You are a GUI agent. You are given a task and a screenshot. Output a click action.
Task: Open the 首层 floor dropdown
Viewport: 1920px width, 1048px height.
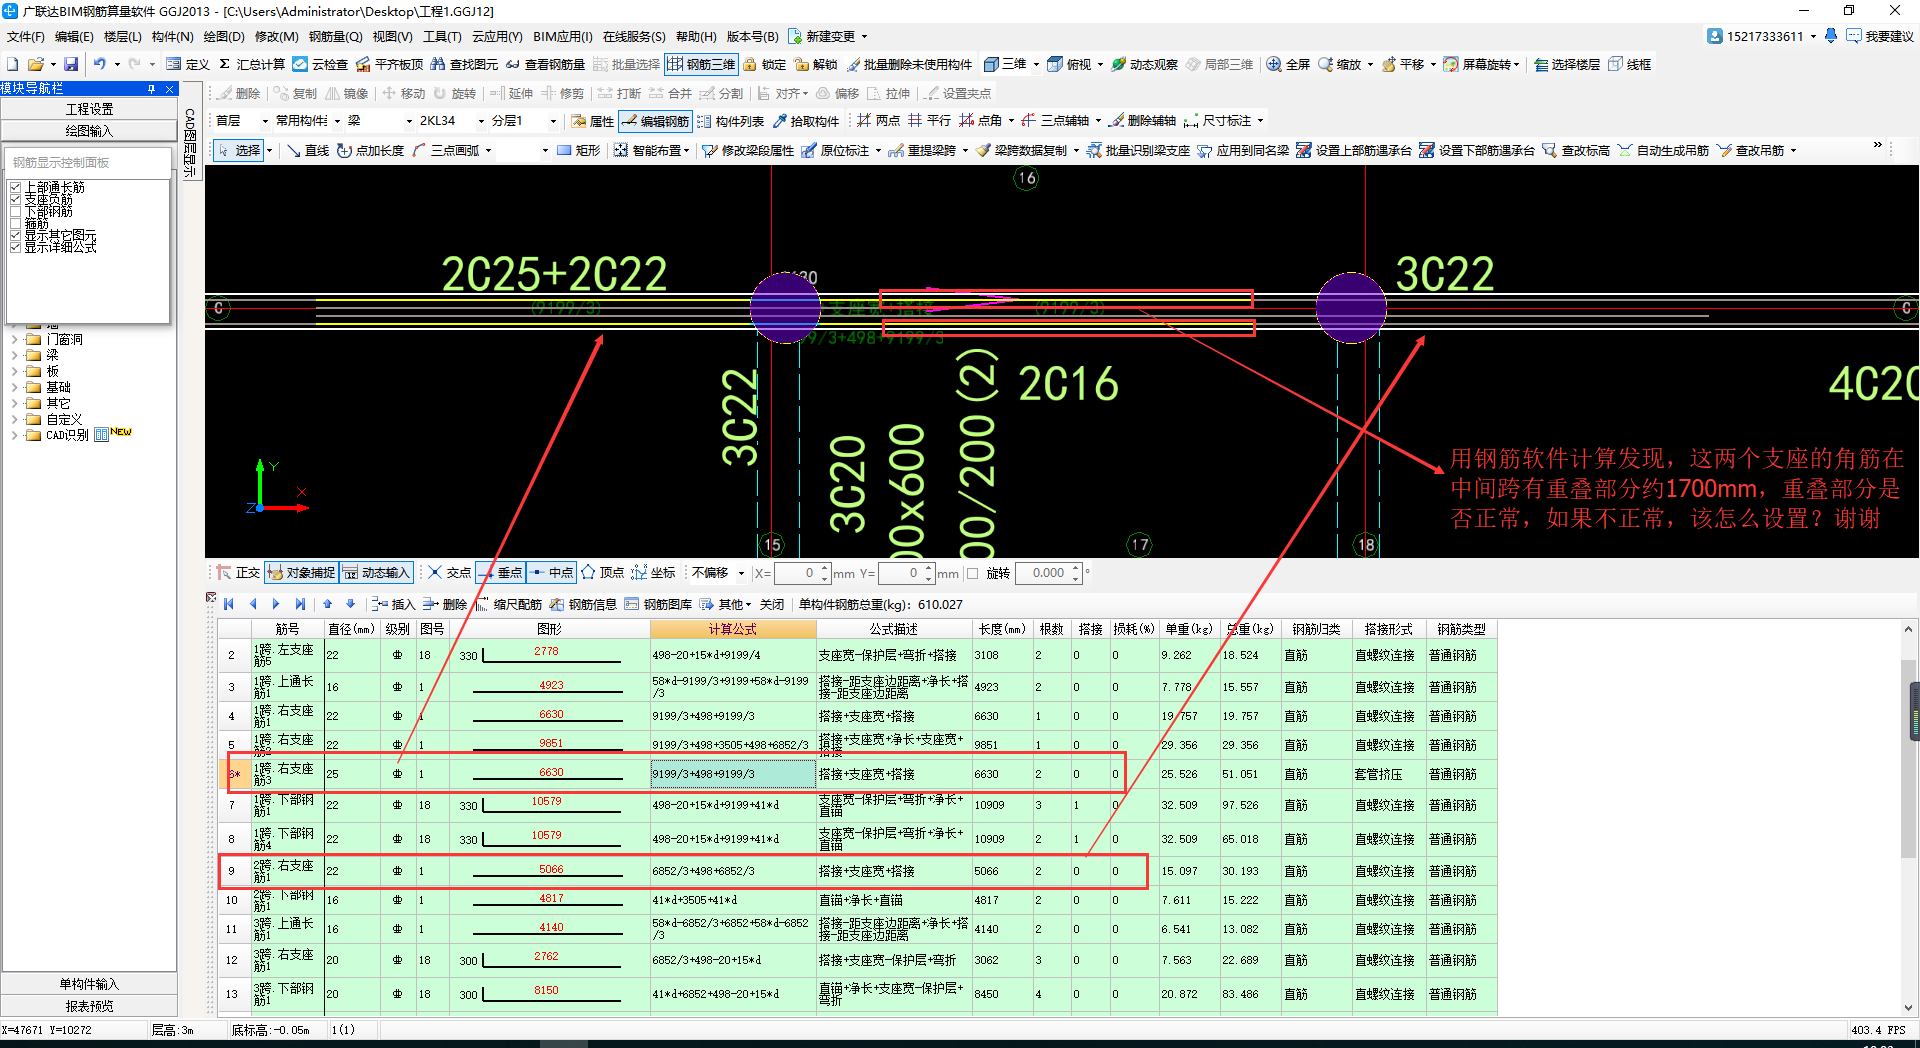265,121
